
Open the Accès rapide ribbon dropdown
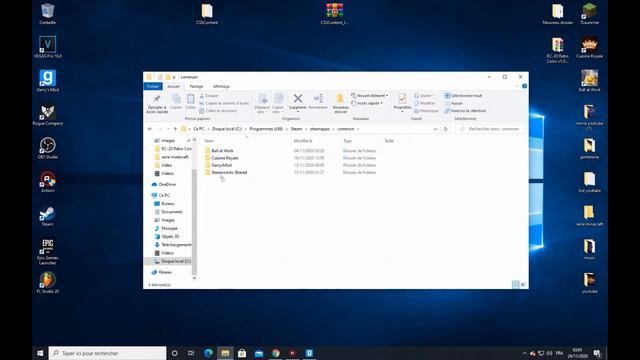(367, 103)
